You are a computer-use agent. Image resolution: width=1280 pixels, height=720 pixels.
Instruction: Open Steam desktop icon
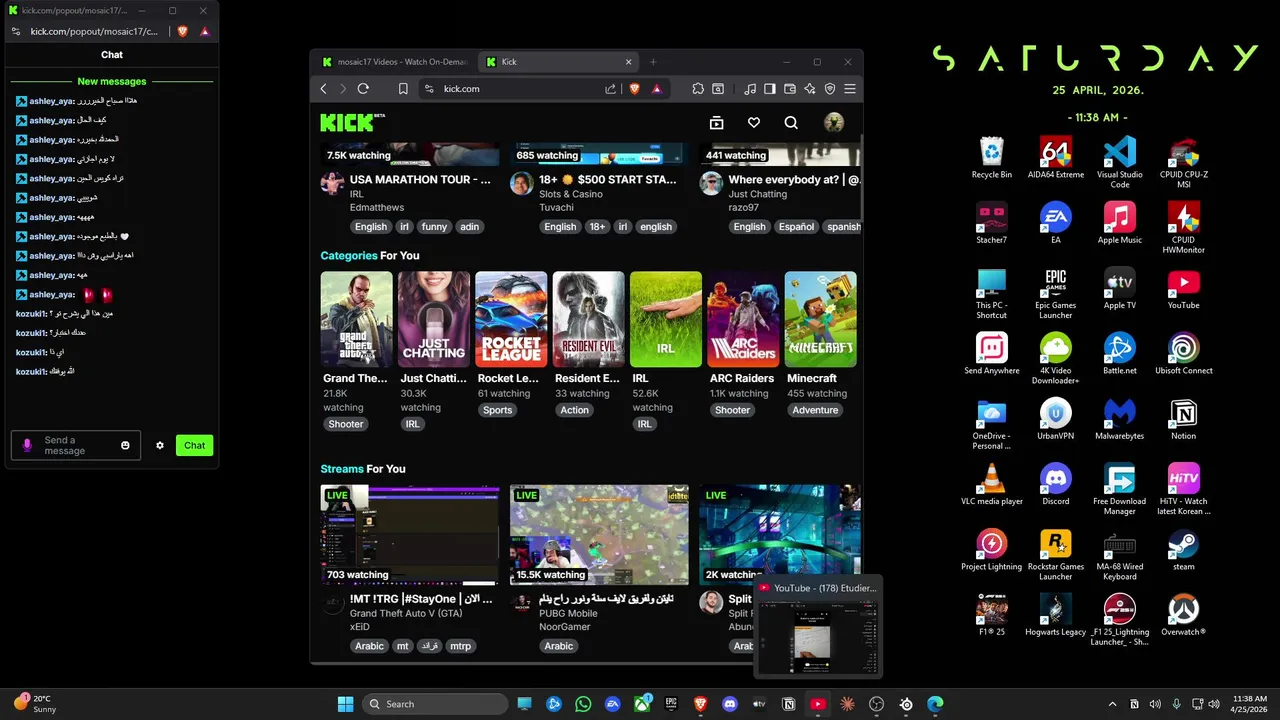[x=1184, y=550]
